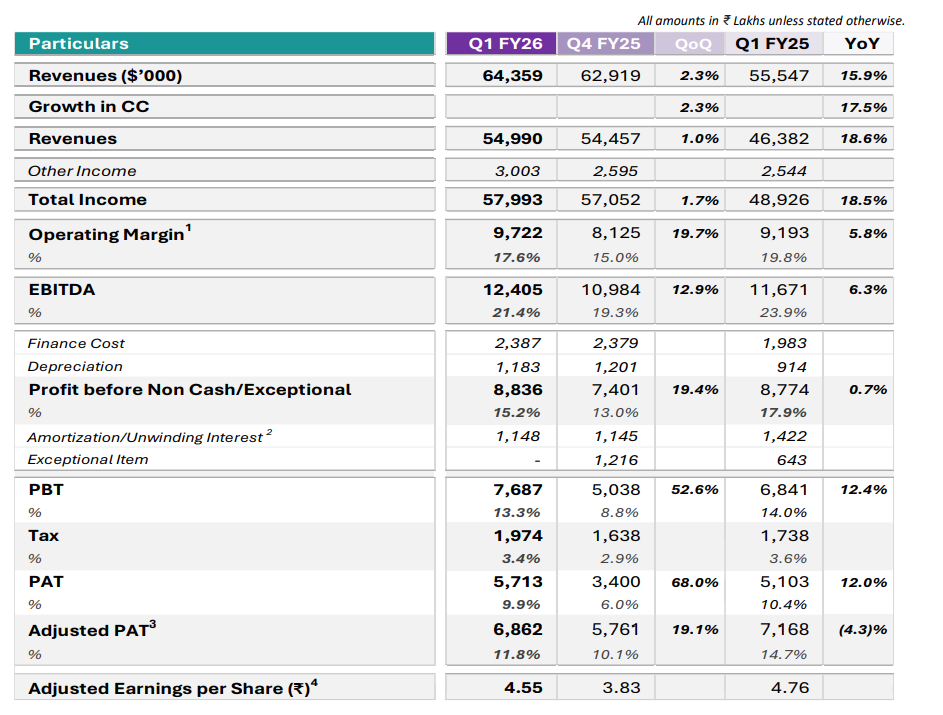Select the 1,422 amortization value
Image resolution: width=943 pixels, height=715 pixels.
[x=784, y=436]
